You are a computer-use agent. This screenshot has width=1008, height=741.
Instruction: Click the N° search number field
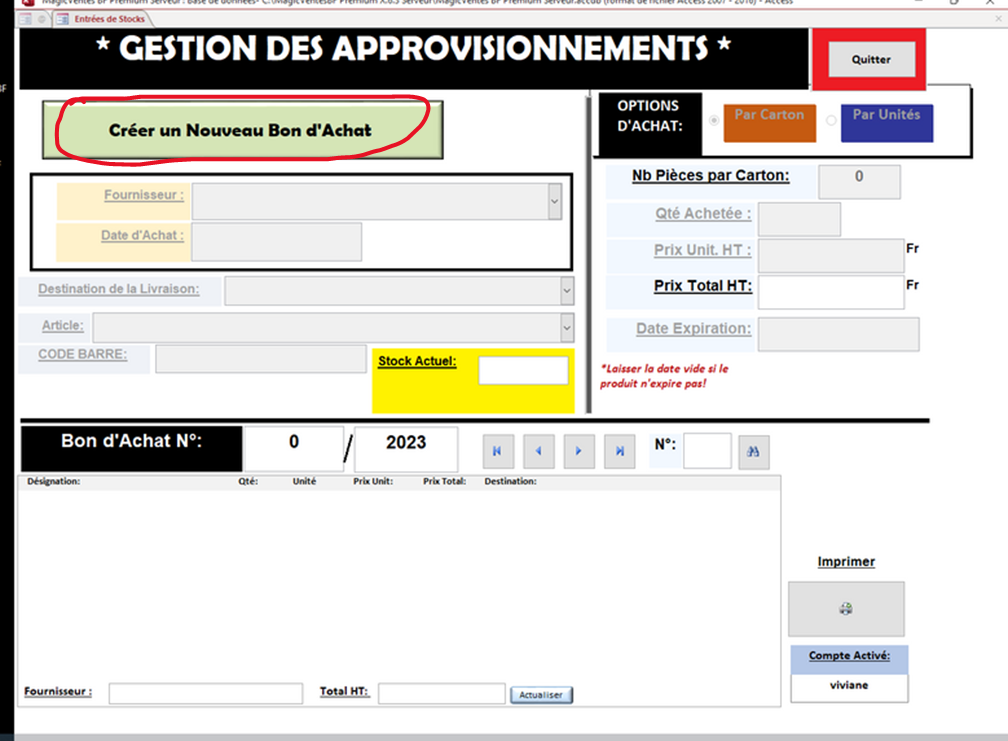[x=707, y=452]
